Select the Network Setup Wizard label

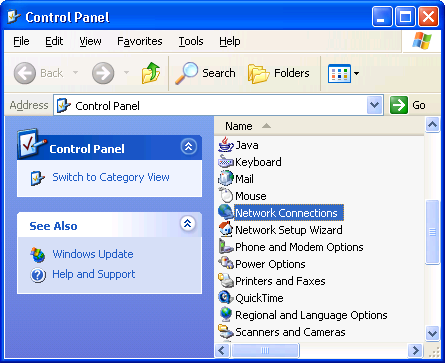click(x=289, y=230)
